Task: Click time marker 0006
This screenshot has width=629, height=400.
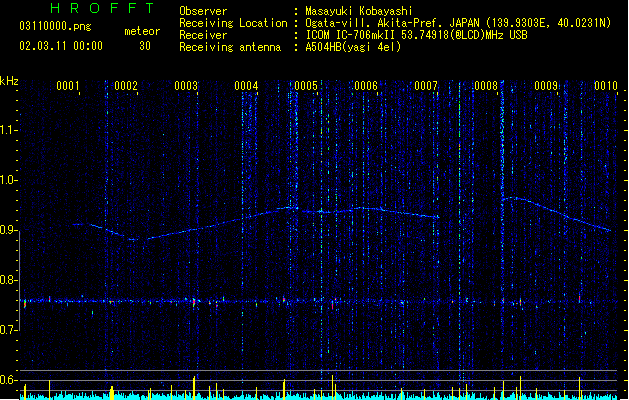Action: (366, 86)
